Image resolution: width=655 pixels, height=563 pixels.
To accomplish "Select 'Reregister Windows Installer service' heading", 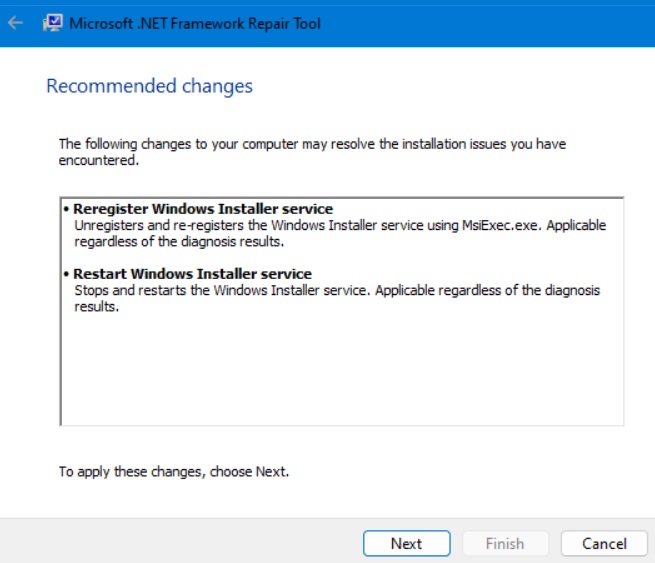I will tap(203, 208).
